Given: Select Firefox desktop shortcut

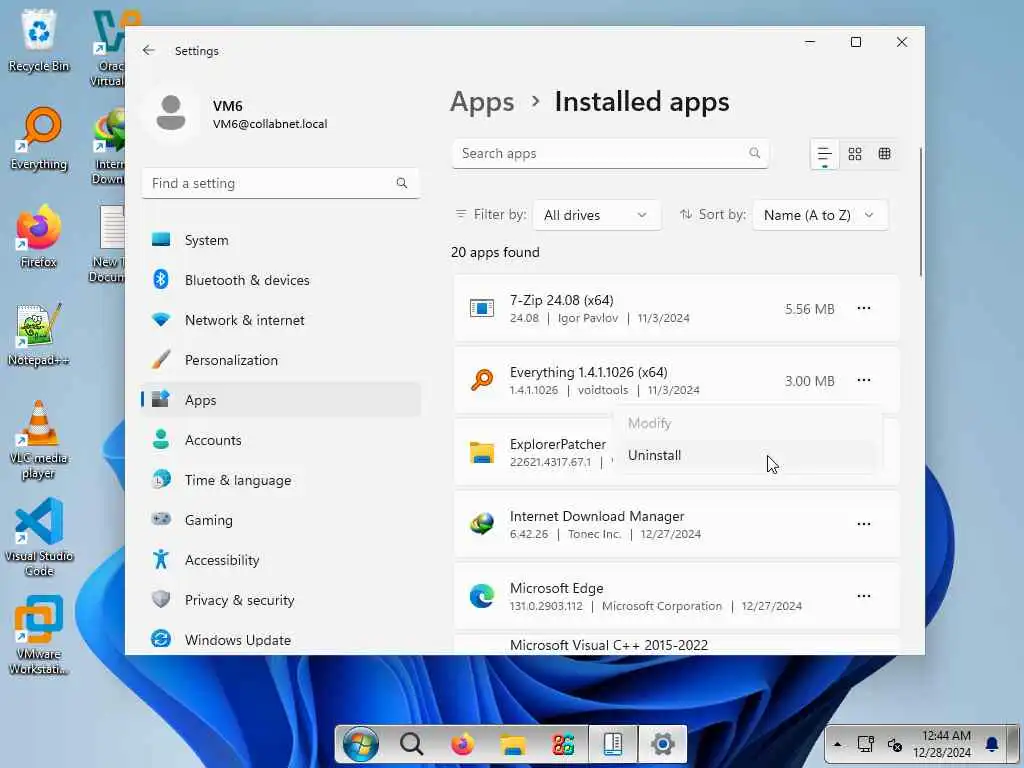Looking at the screenshot, I should coord(39,236).
